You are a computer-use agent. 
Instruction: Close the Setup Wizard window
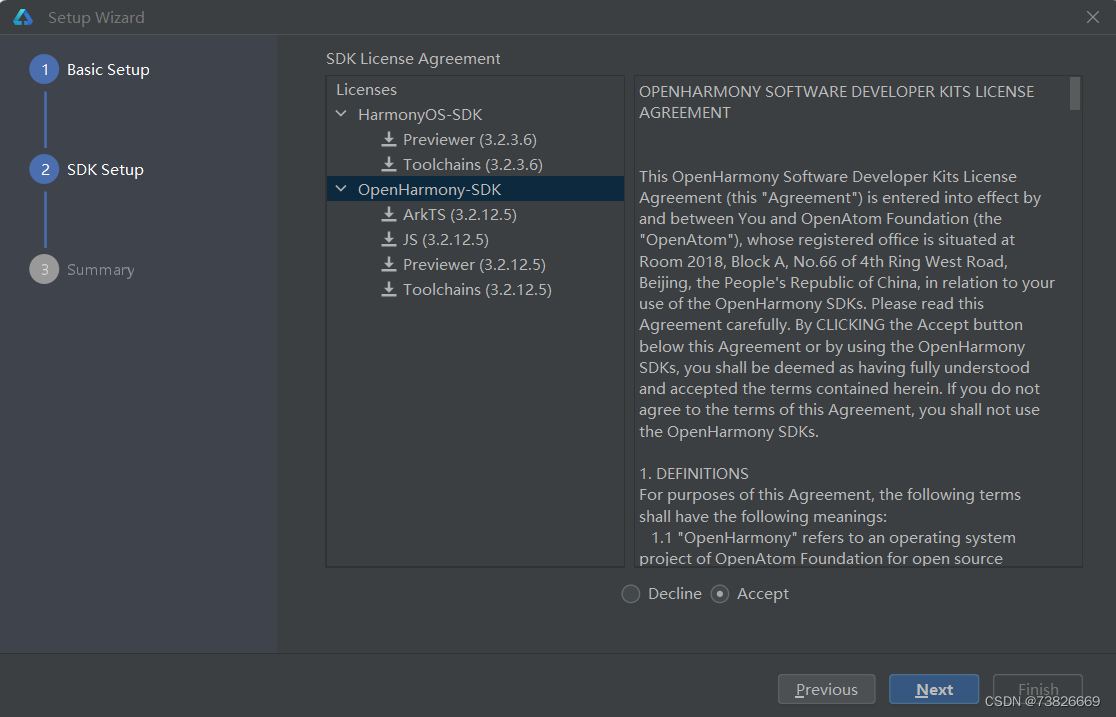(1093, 17)
